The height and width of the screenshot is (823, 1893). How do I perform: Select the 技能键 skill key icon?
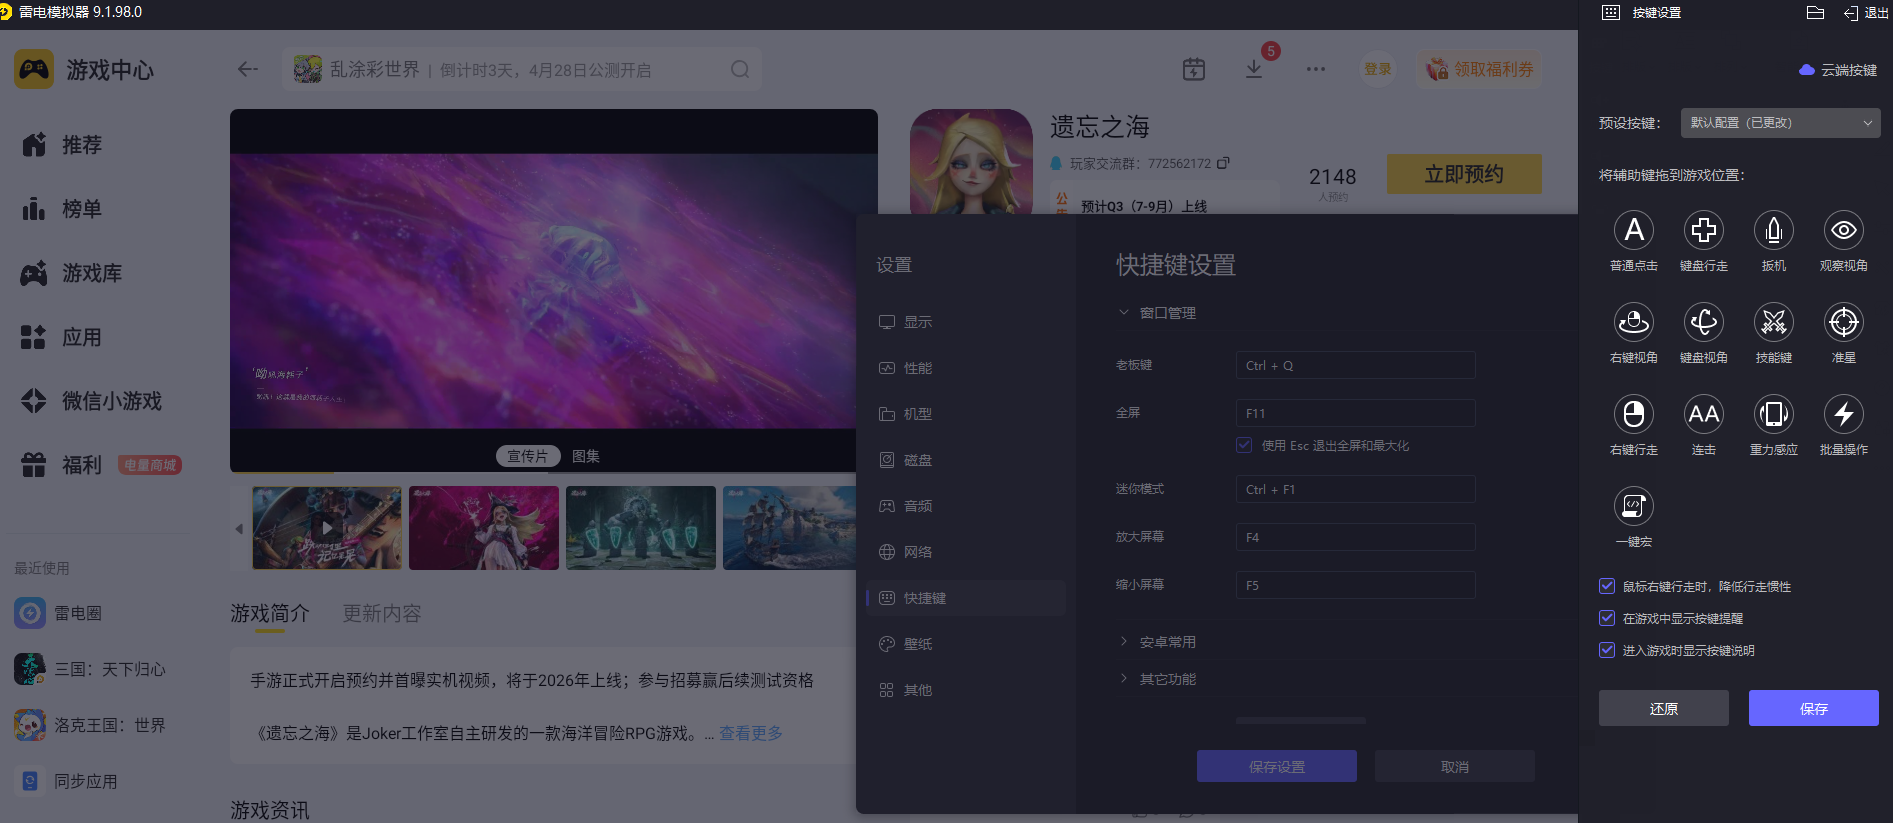[1773, 323]
